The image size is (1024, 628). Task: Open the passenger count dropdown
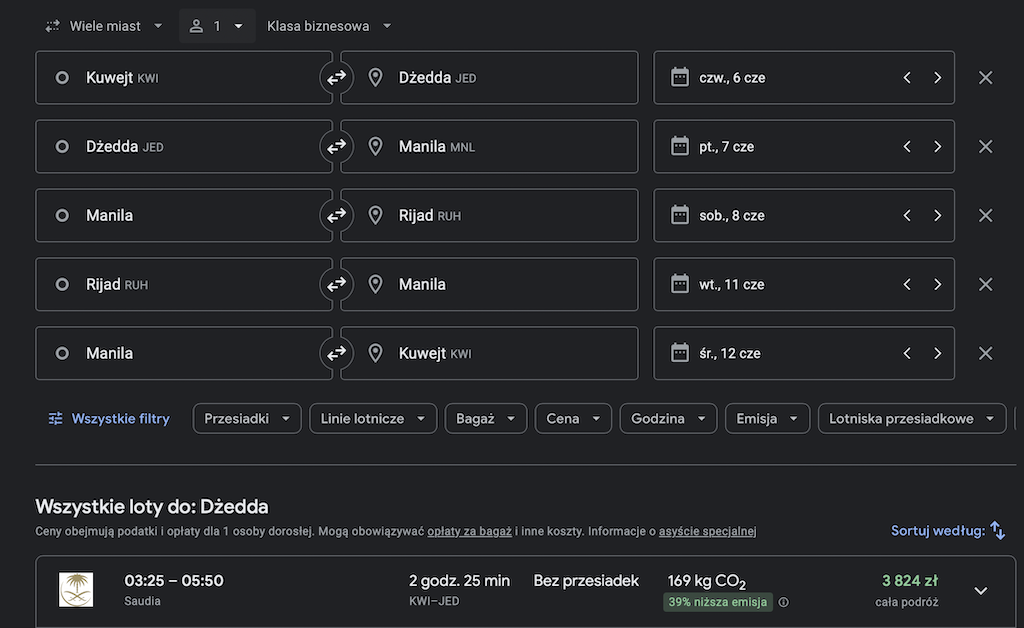[x=217, y=26]
